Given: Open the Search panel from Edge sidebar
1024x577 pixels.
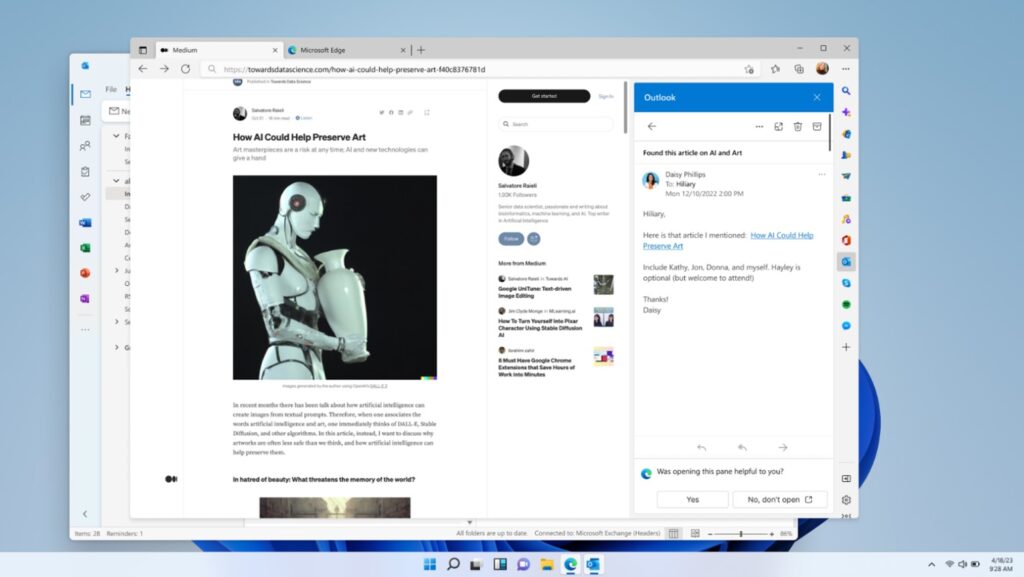Looking at the screenshot, I should 847,90.
